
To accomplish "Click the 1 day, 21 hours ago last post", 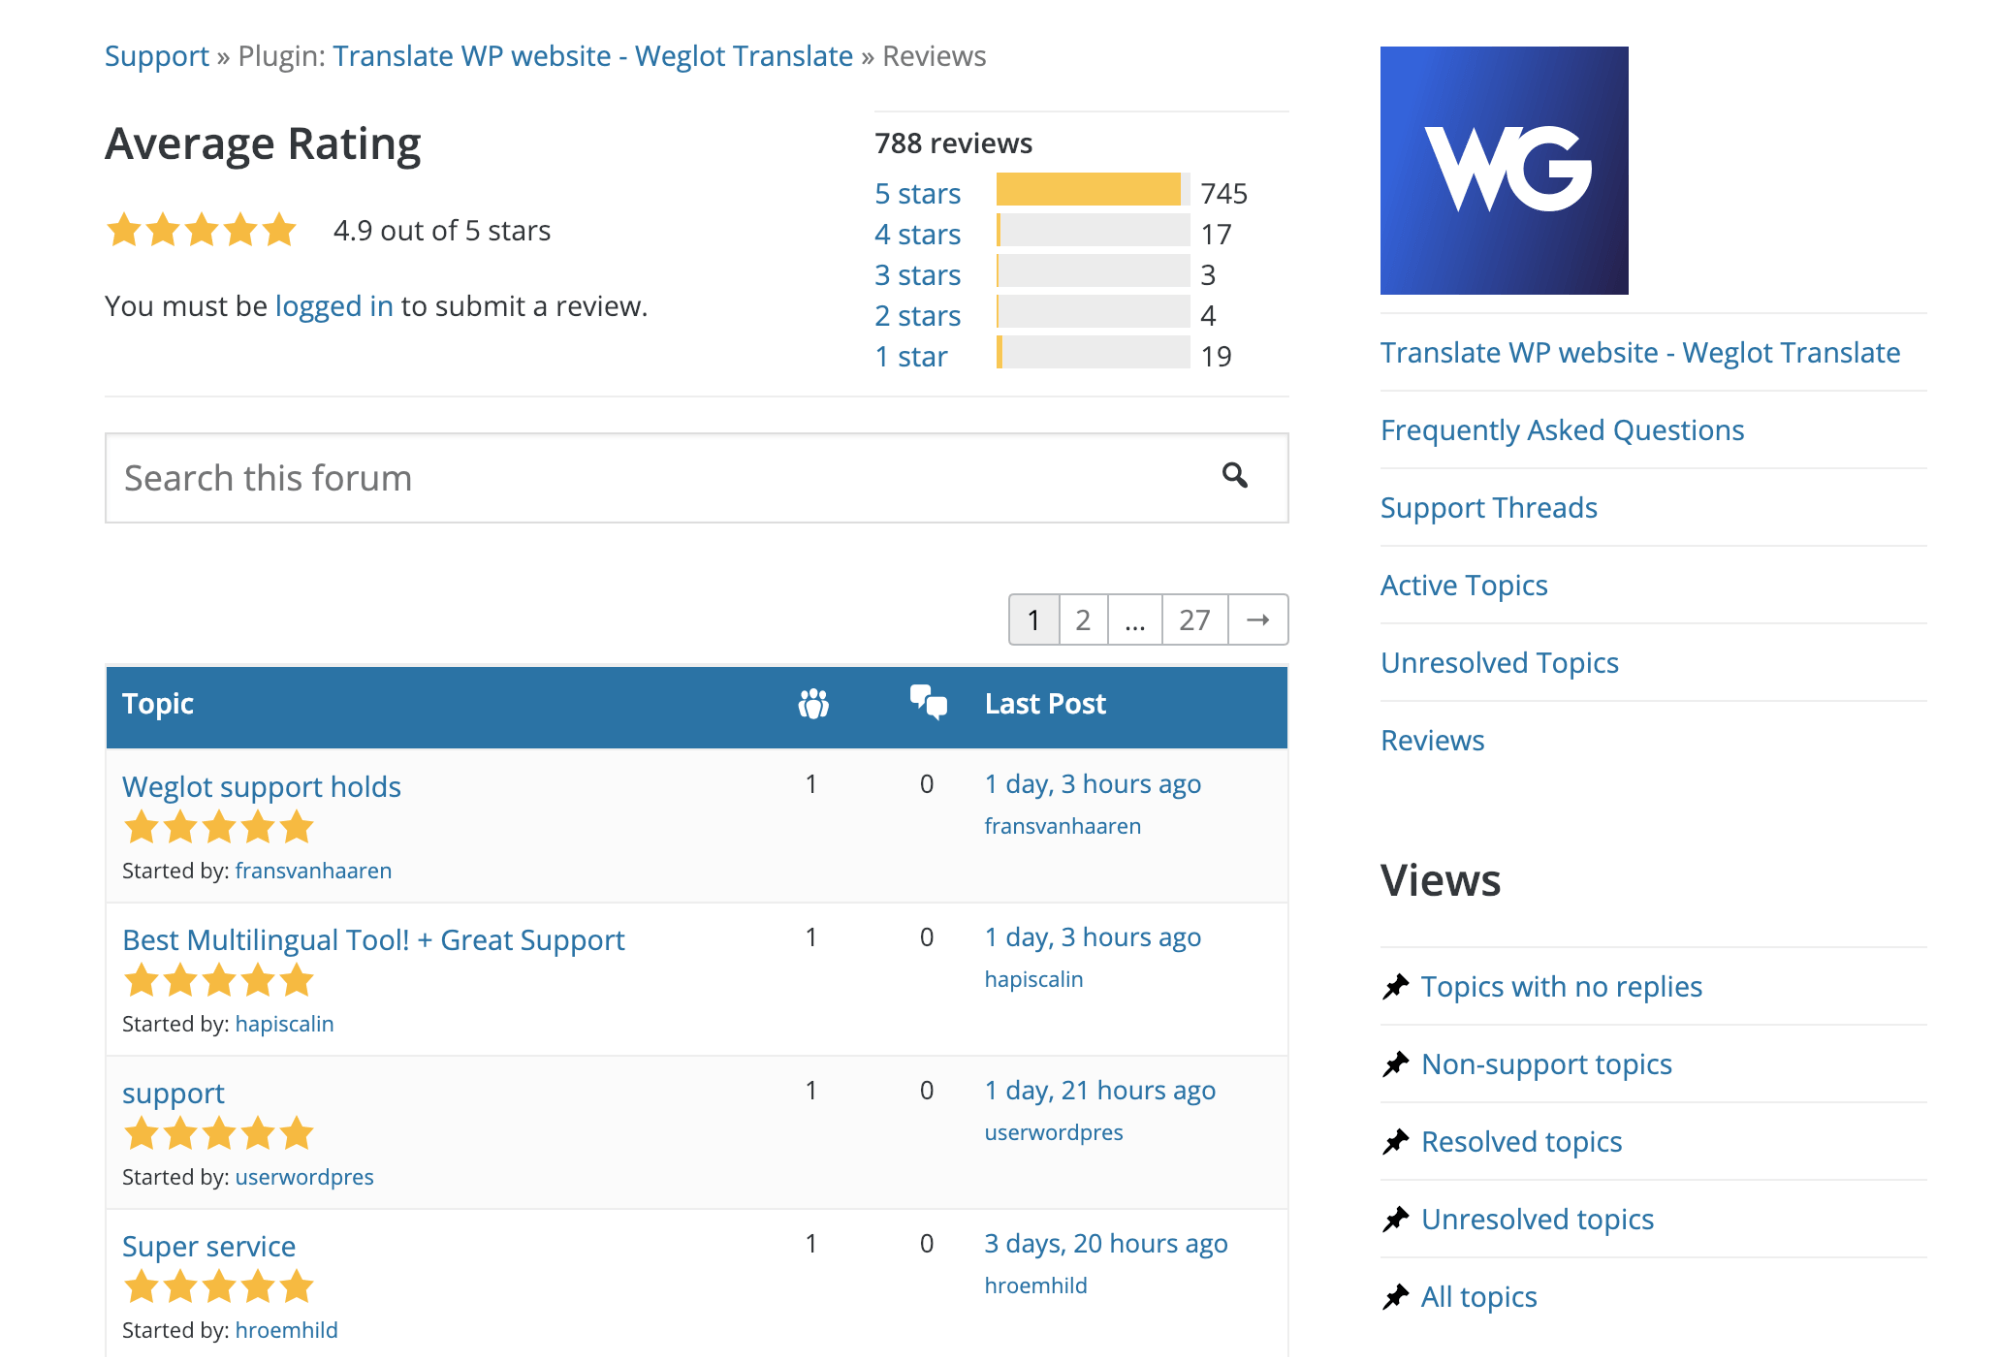I will click(1099, 1090).
